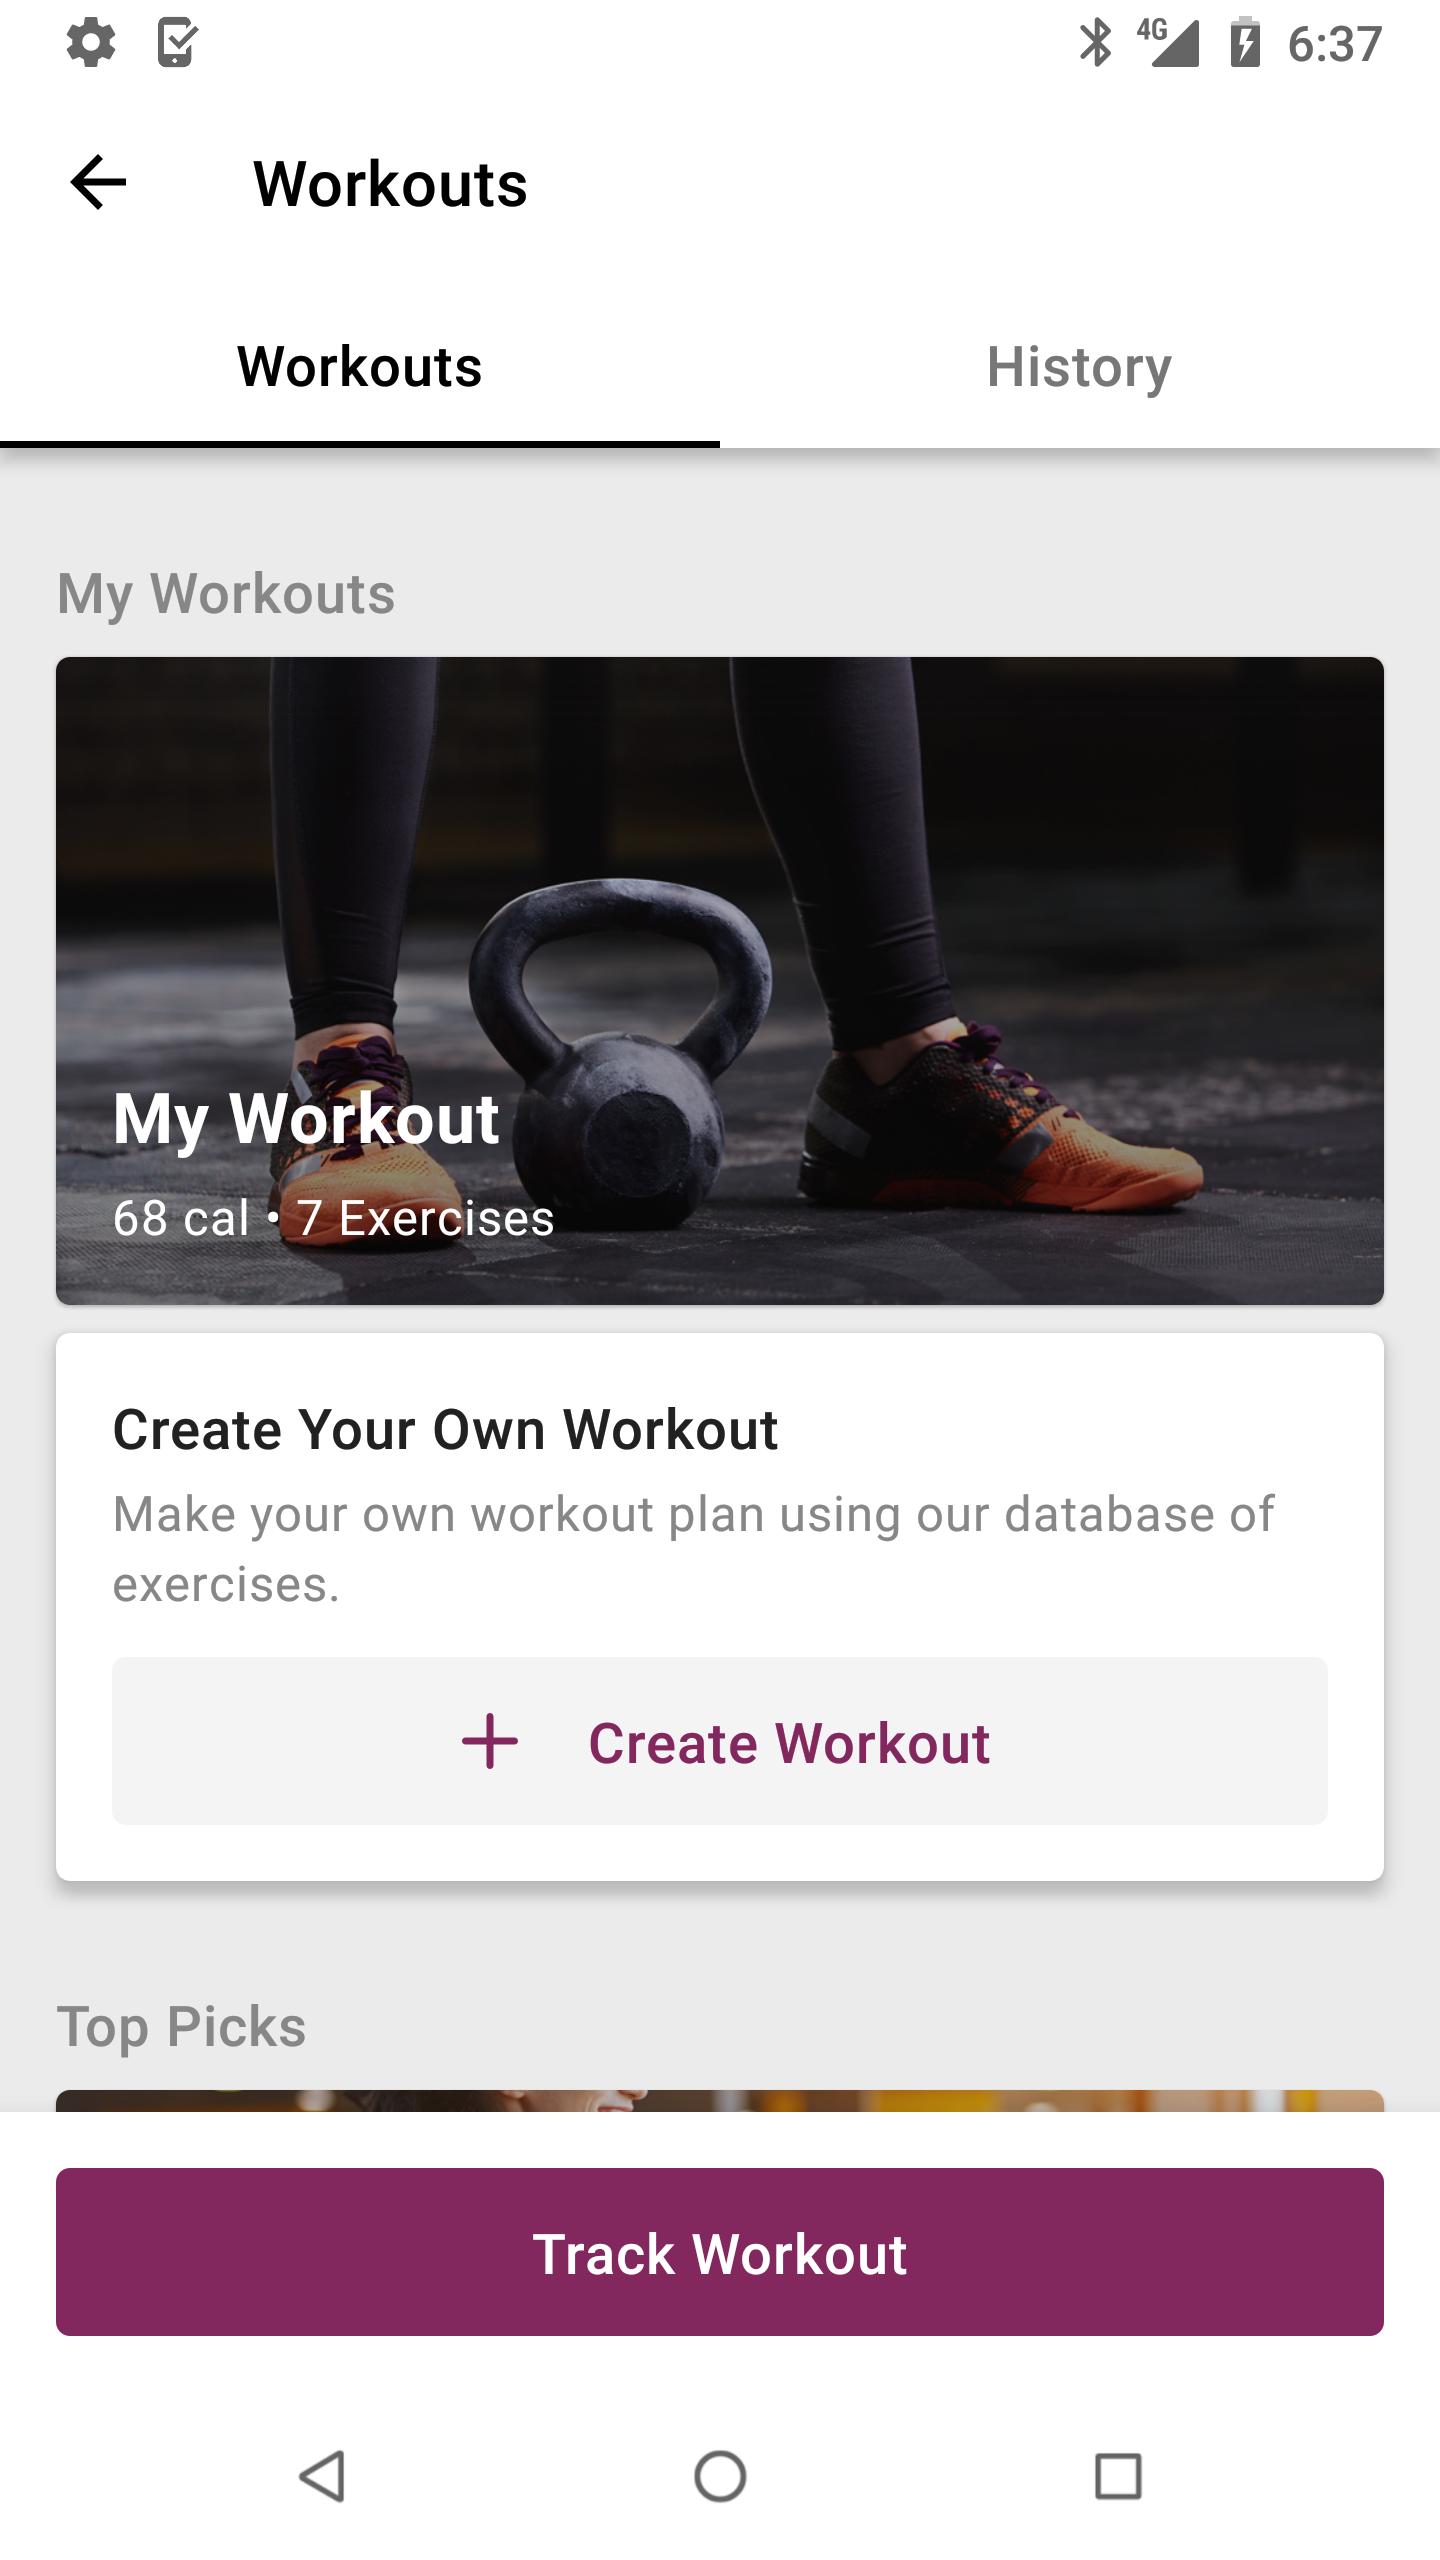Viewport: 1440px width, 2560px height.
Task: Tap the task checkmark notification icon
Action: [177, 44]
